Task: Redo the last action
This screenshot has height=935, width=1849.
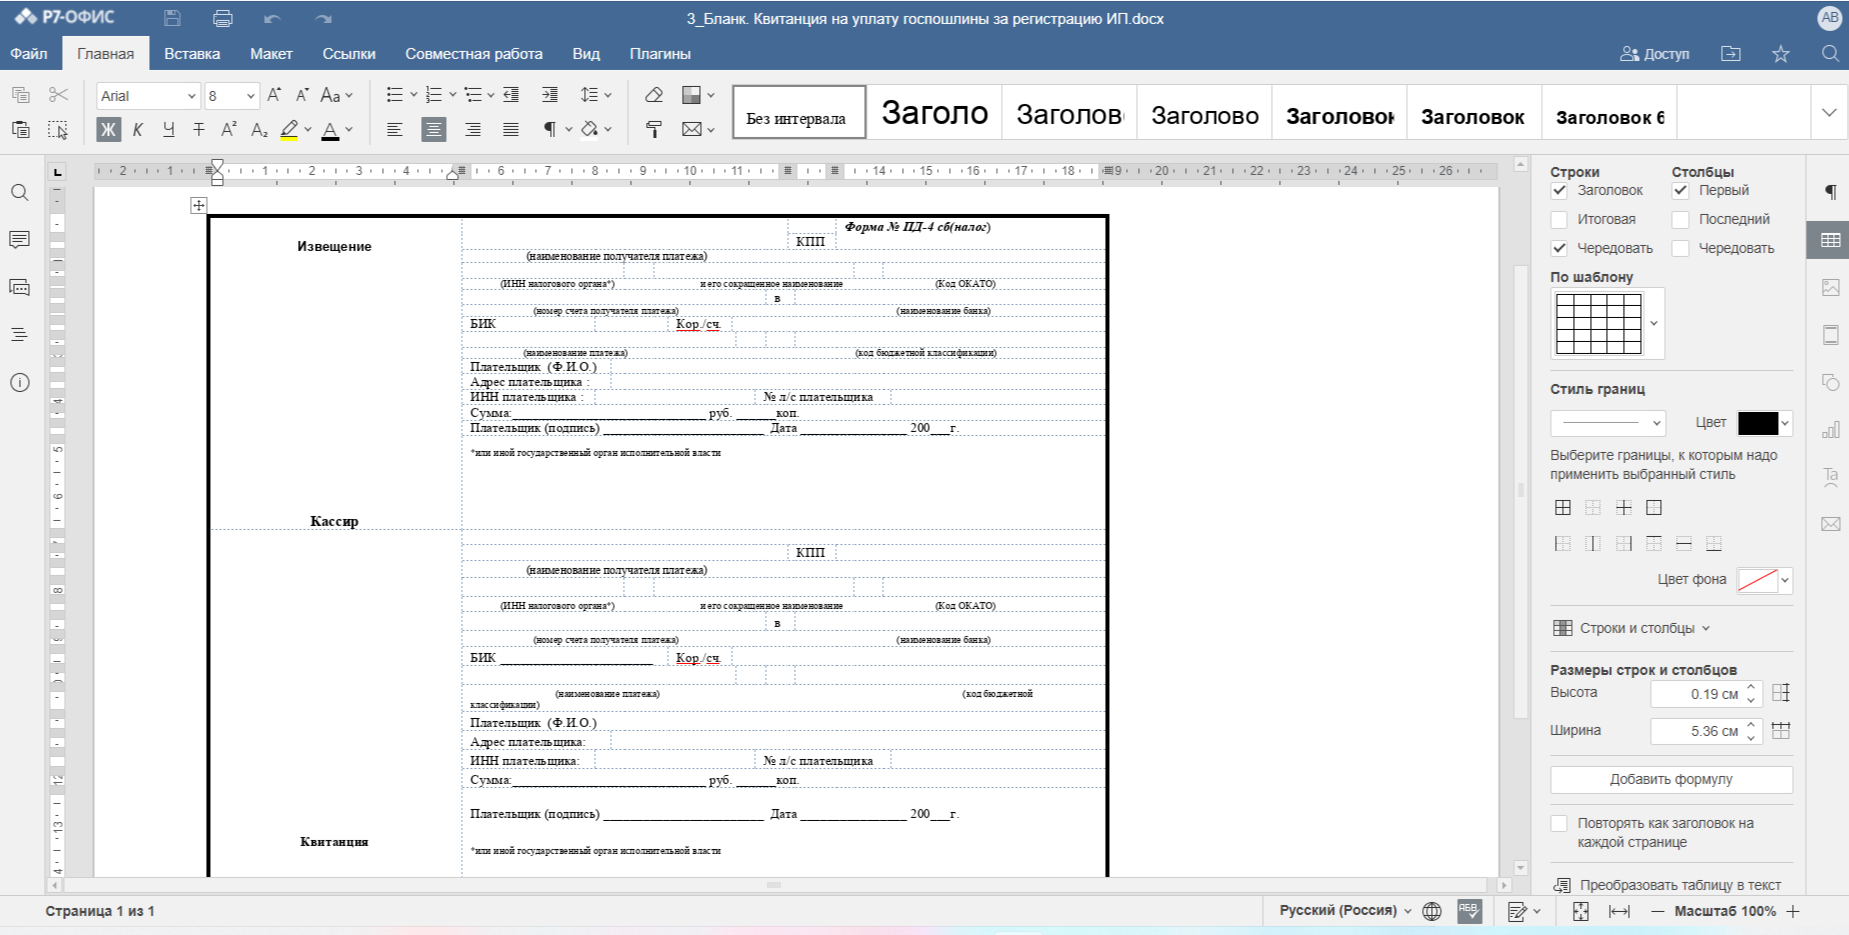Action: (x=323, y=18)
